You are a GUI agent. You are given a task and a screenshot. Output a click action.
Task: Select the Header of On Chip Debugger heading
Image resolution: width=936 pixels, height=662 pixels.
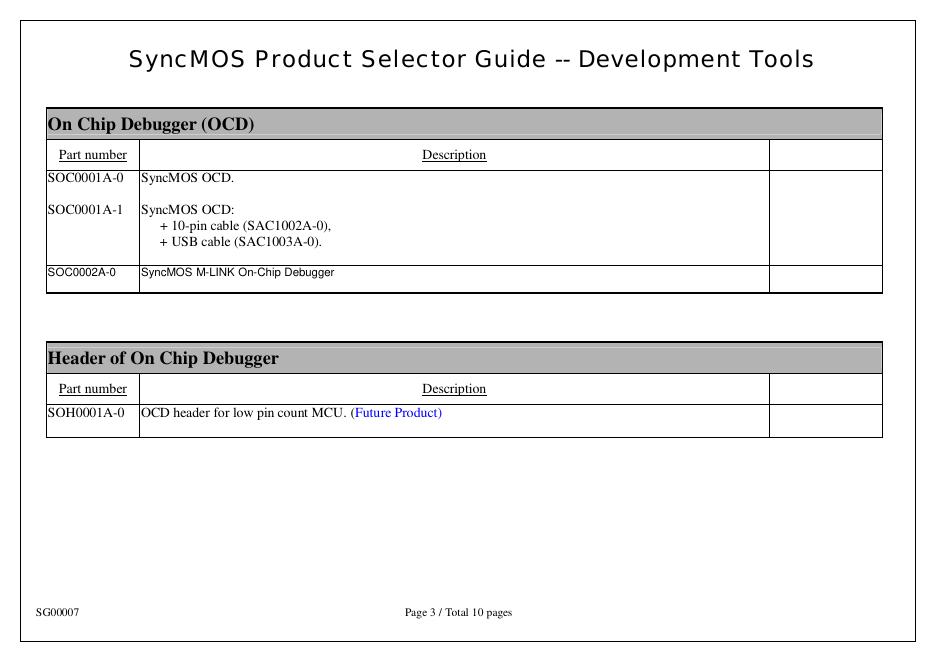pos(163,358)
